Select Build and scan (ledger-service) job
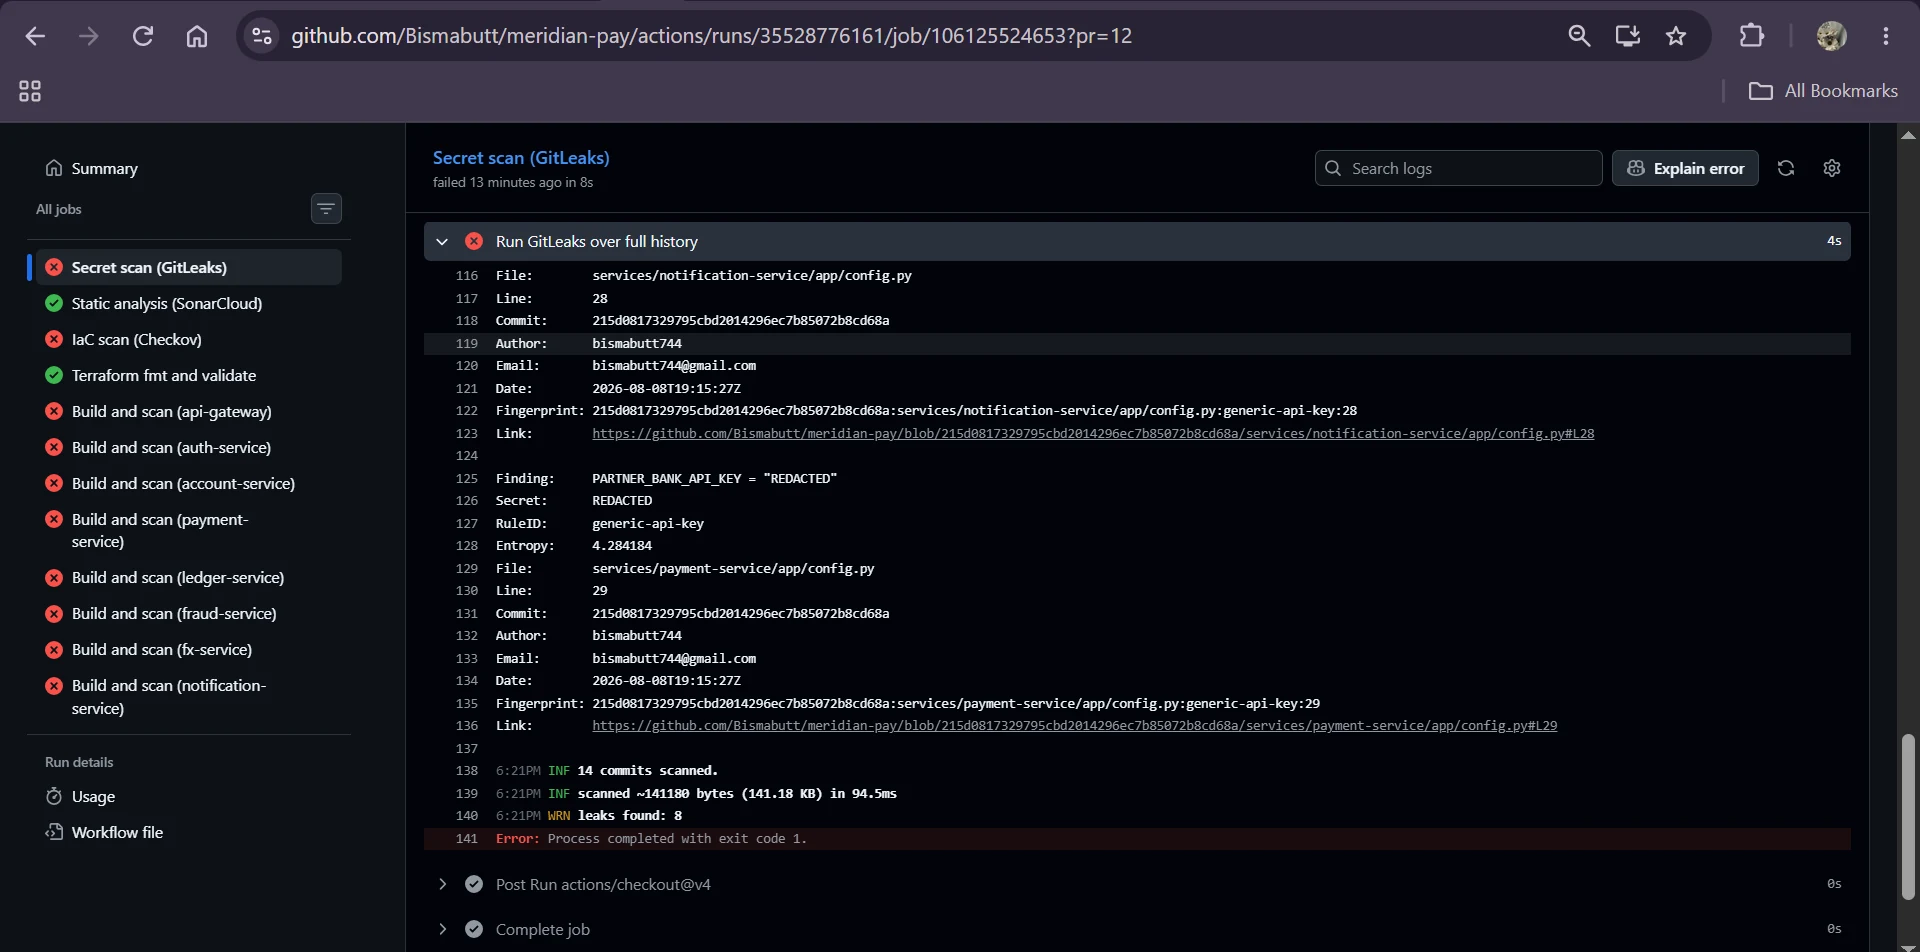 coord(189,577)
